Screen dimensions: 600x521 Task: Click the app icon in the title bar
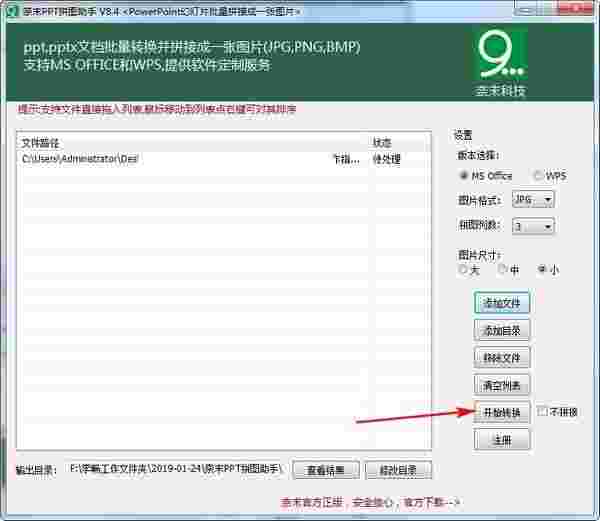[x=11, y=11]
